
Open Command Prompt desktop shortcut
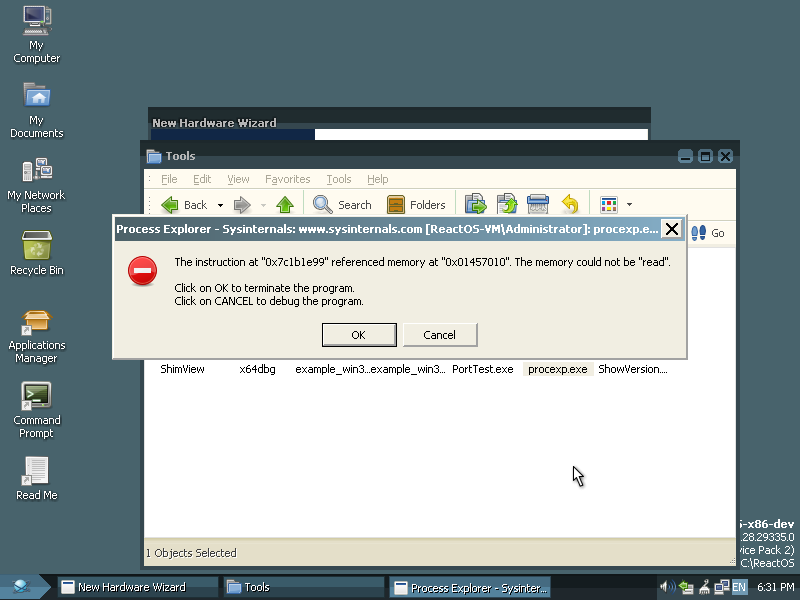tap(37, 410)
